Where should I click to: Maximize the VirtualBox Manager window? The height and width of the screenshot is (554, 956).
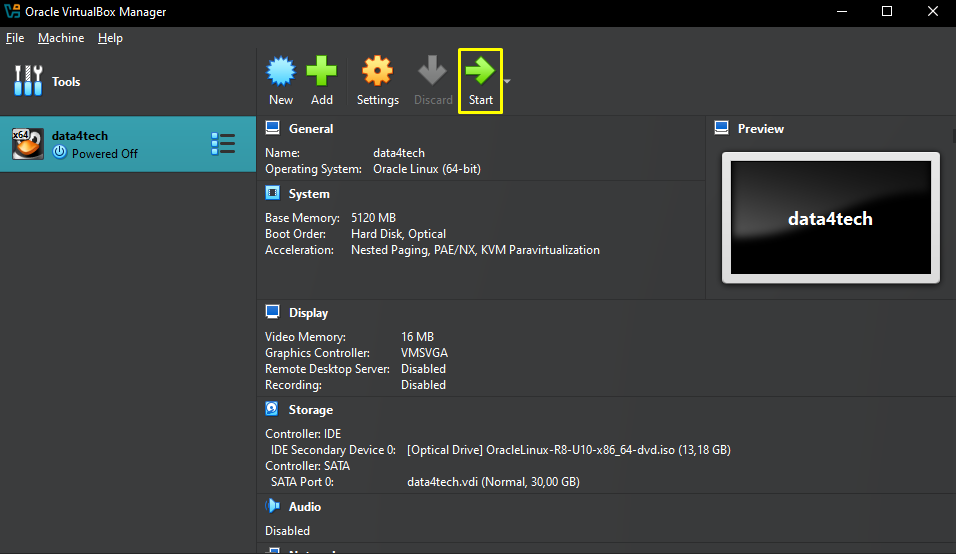point(887,12)
